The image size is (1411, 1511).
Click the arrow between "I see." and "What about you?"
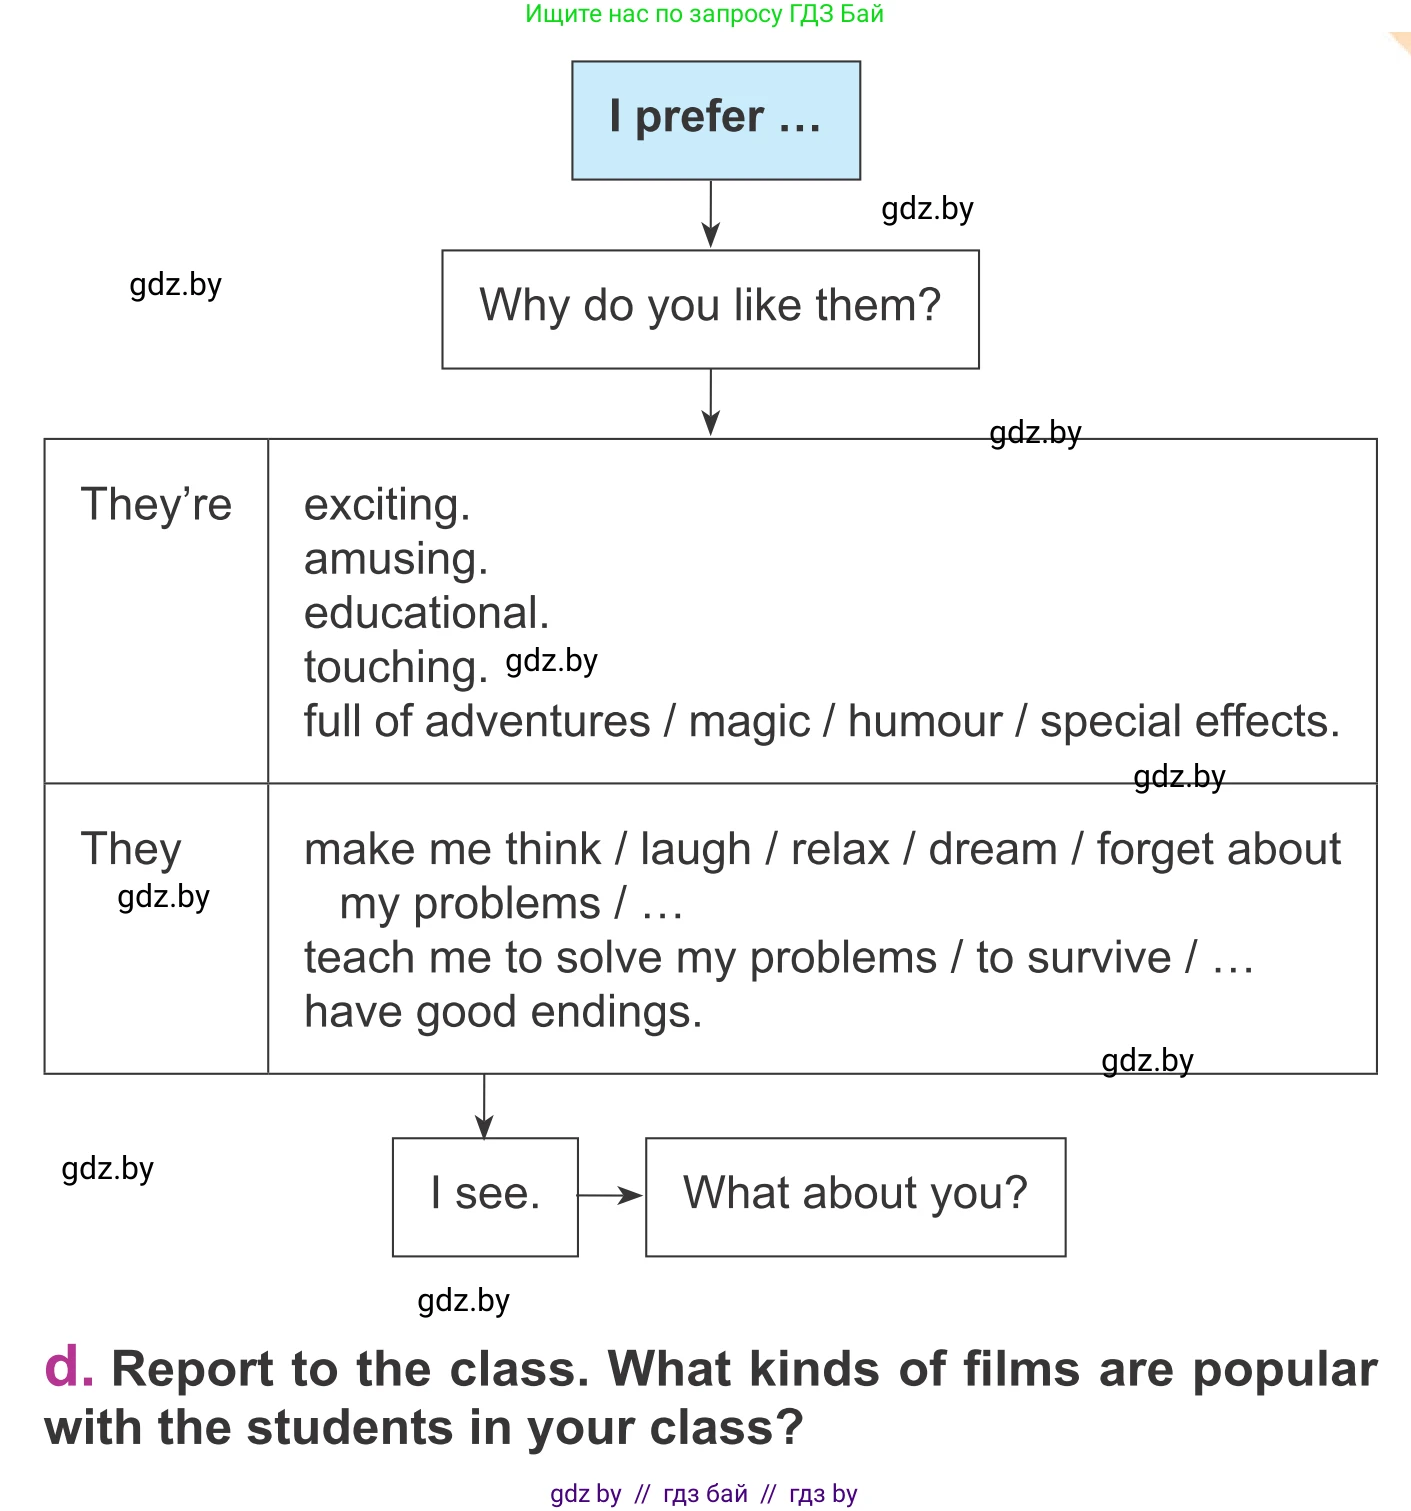[x=611, y=1195]
